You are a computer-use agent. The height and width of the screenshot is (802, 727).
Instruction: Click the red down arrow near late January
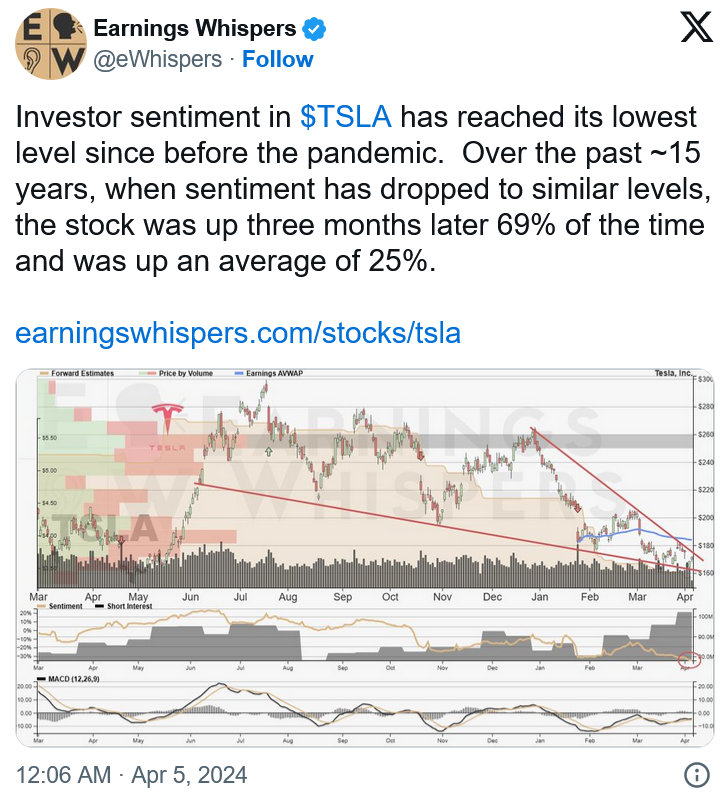(578, 508)
